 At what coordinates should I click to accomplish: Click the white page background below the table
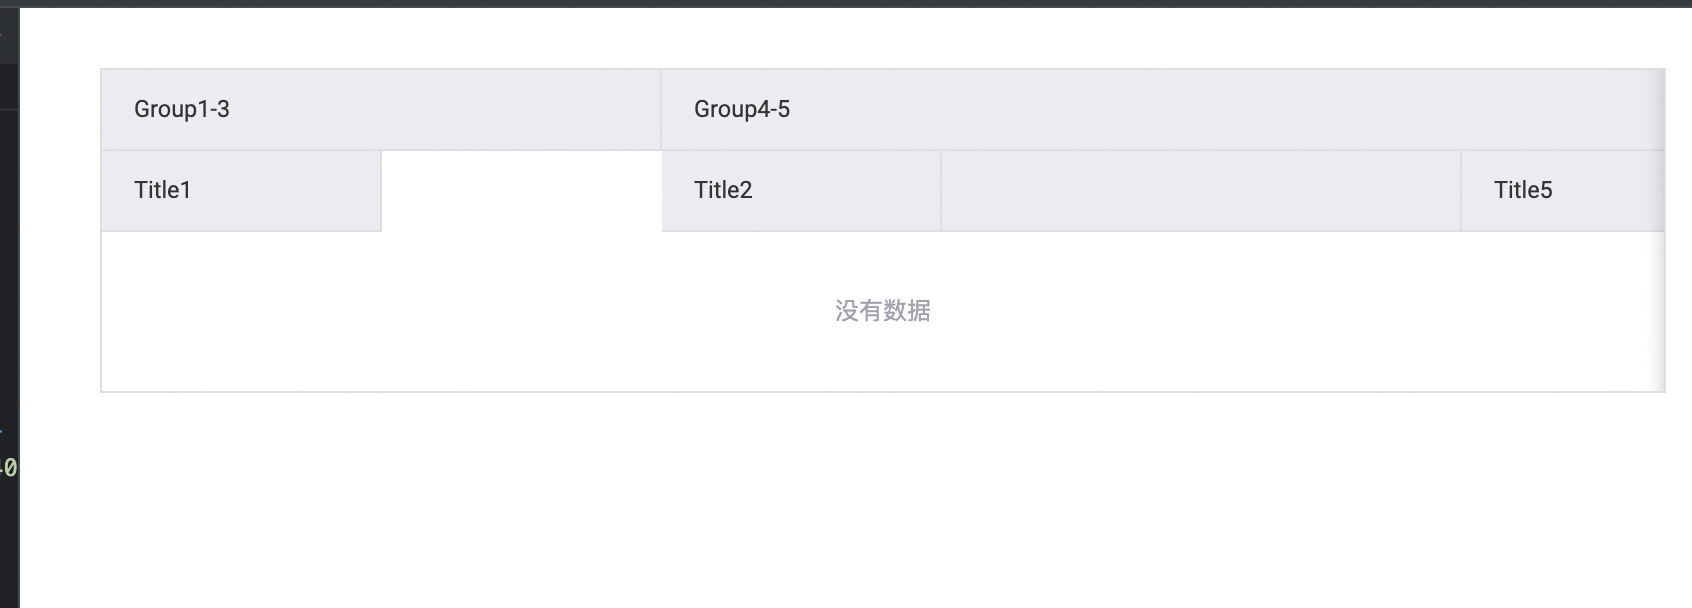(880, 500)
